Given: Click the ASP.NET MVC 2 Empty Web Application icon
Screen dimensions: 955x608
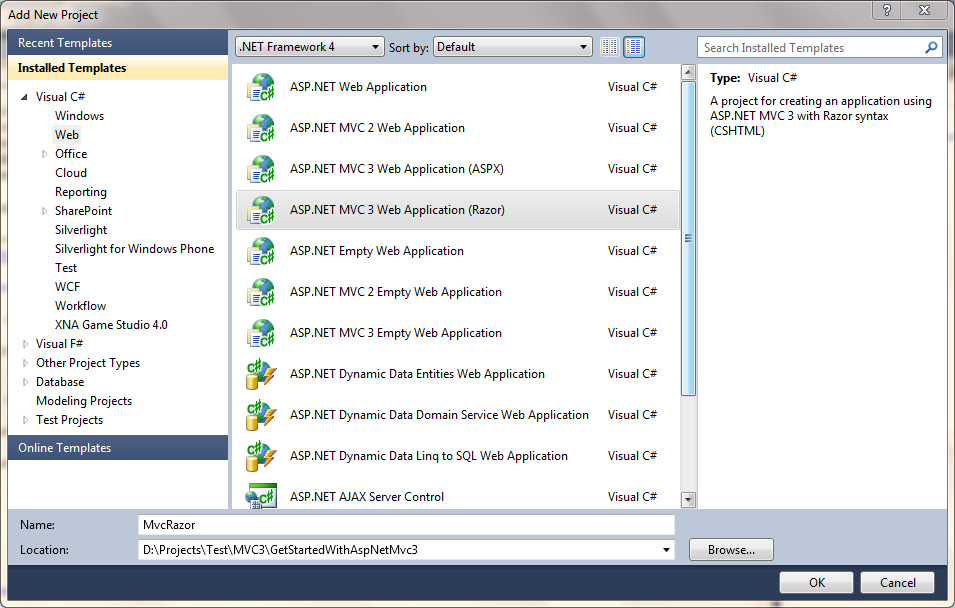Looking at the screenshot, I should pos(261,292).
